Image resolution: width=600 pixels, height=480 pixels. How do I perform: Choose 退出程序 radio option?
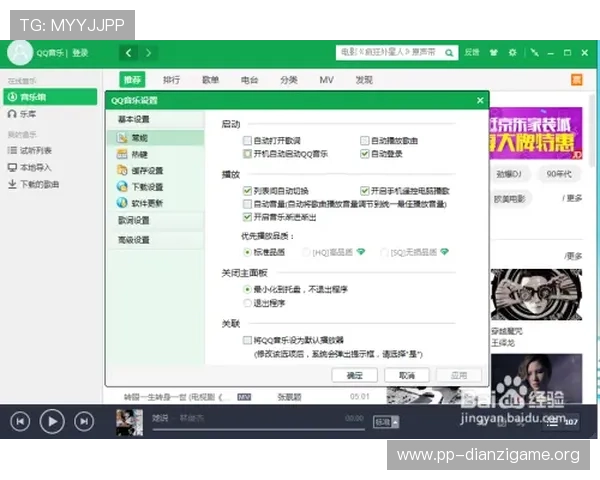(x=247, y=303)
